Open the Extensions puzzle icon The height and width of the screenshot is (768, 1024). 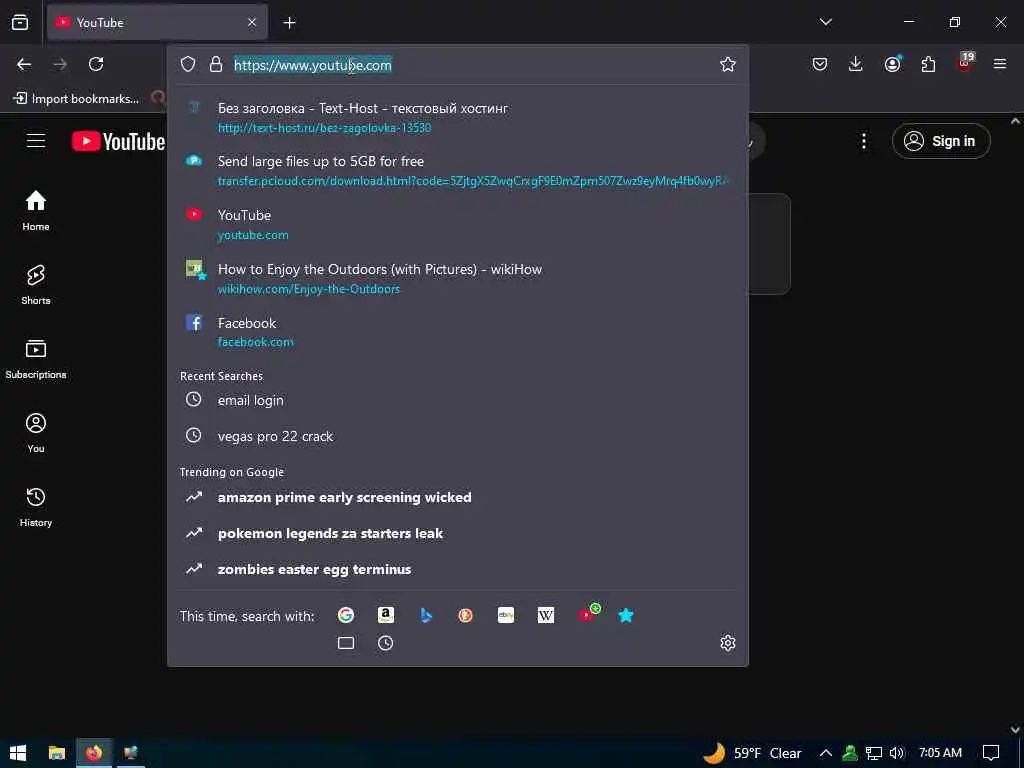click(928, 64)
